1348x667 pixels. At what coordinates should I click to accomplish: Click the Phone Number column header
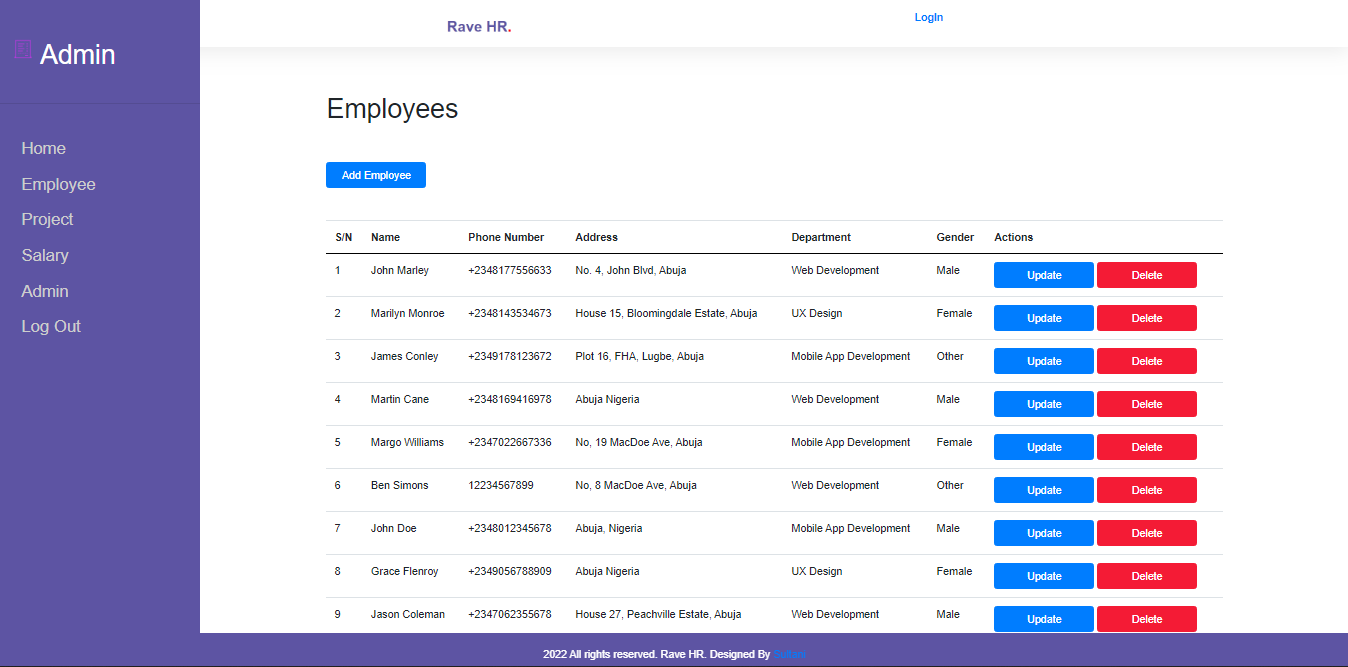pos(506,237)
